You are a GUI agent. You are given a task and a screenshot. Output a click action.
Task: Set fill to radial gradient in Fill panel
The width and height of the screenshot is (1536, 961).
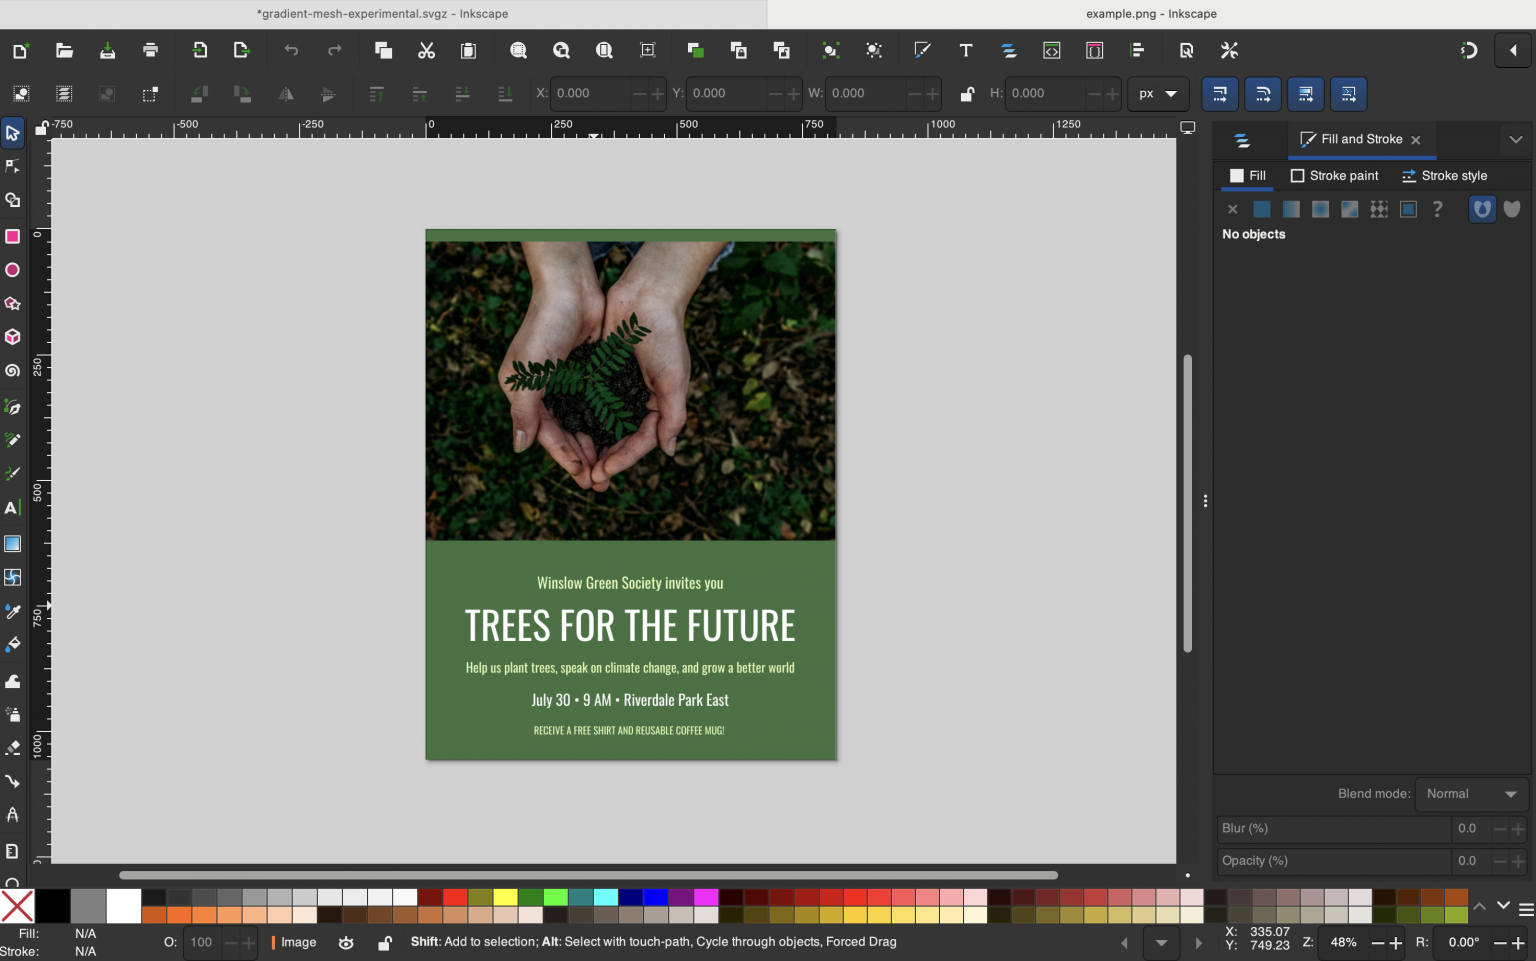pos(1320,209)
